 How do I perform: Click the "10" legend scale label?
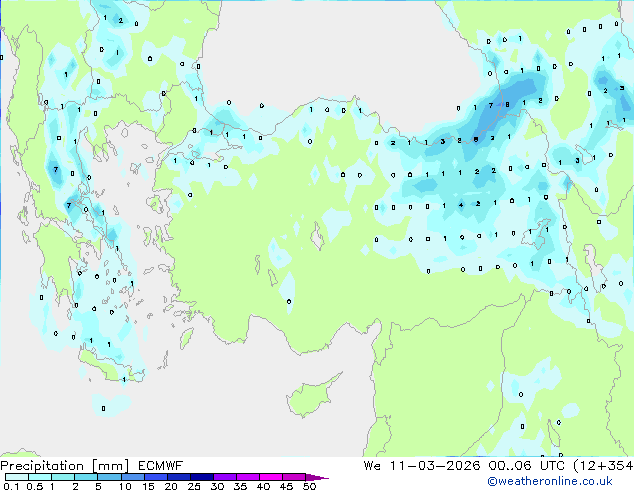point(125,486)
